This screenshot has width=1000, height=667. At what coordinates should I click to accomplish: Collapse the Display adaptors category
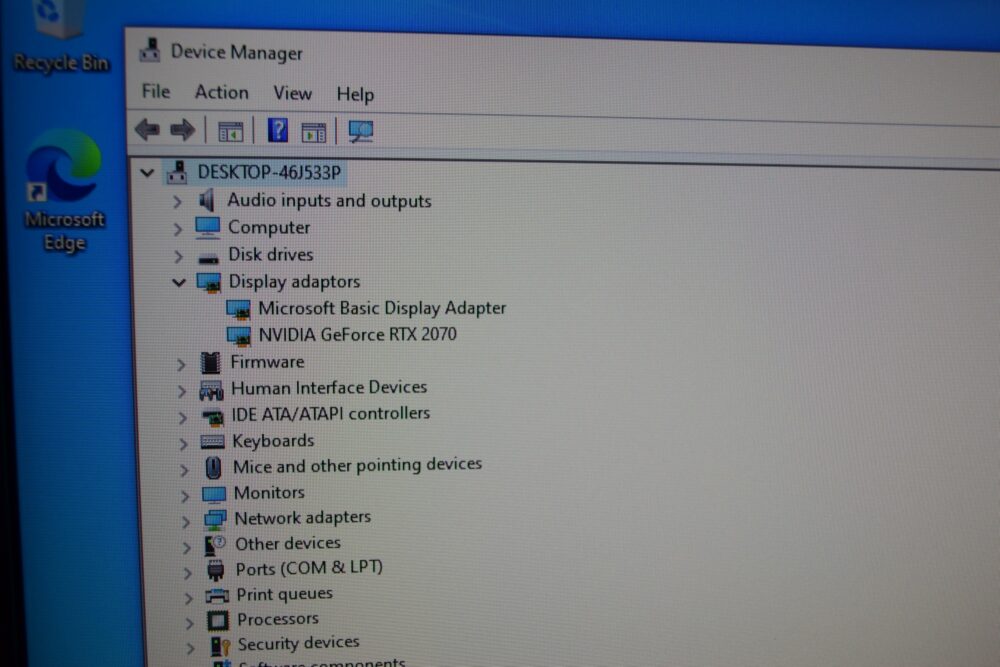coord(179,282)
